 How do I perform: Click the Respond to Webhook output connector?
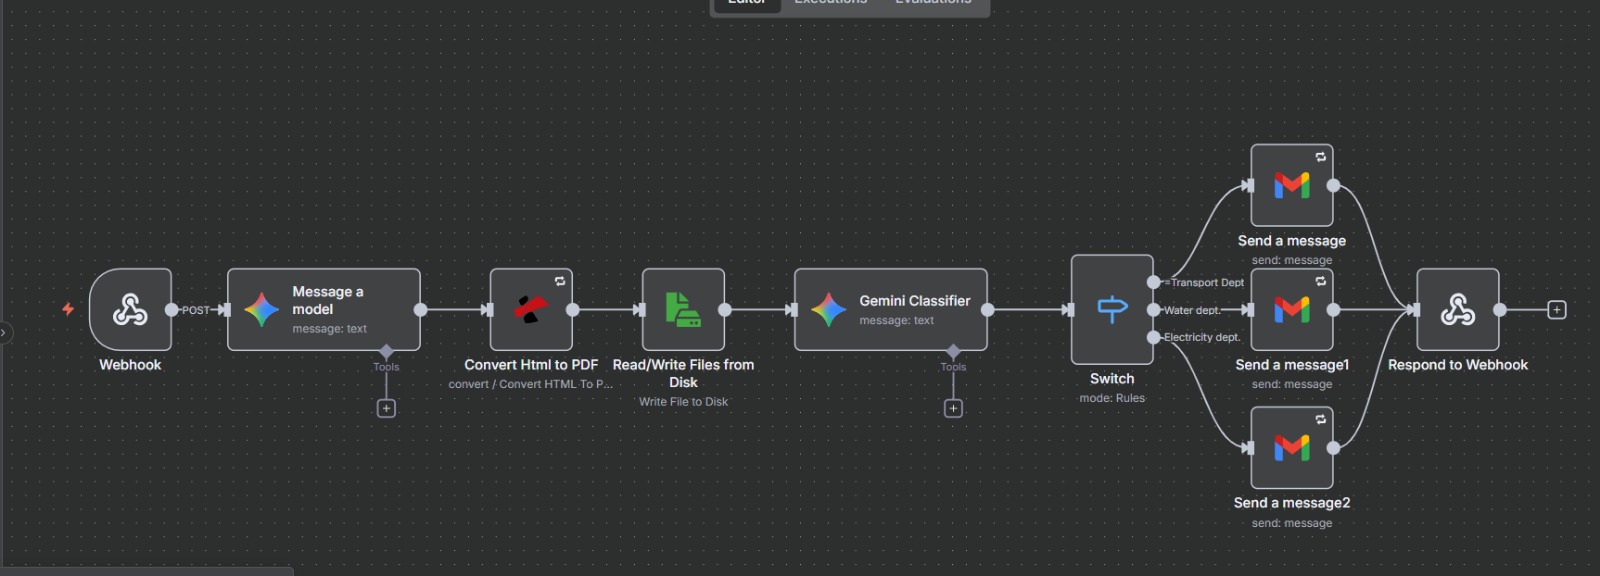(1500, 310)
